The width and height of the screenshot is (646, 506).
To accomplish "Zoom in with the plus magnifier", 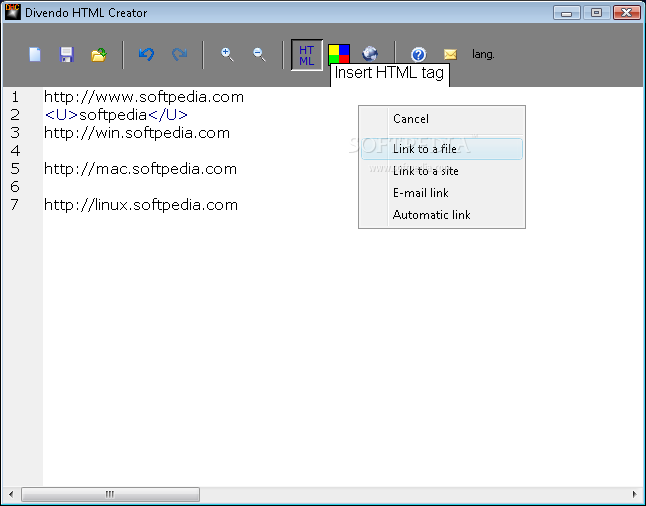I will point(227,54).
